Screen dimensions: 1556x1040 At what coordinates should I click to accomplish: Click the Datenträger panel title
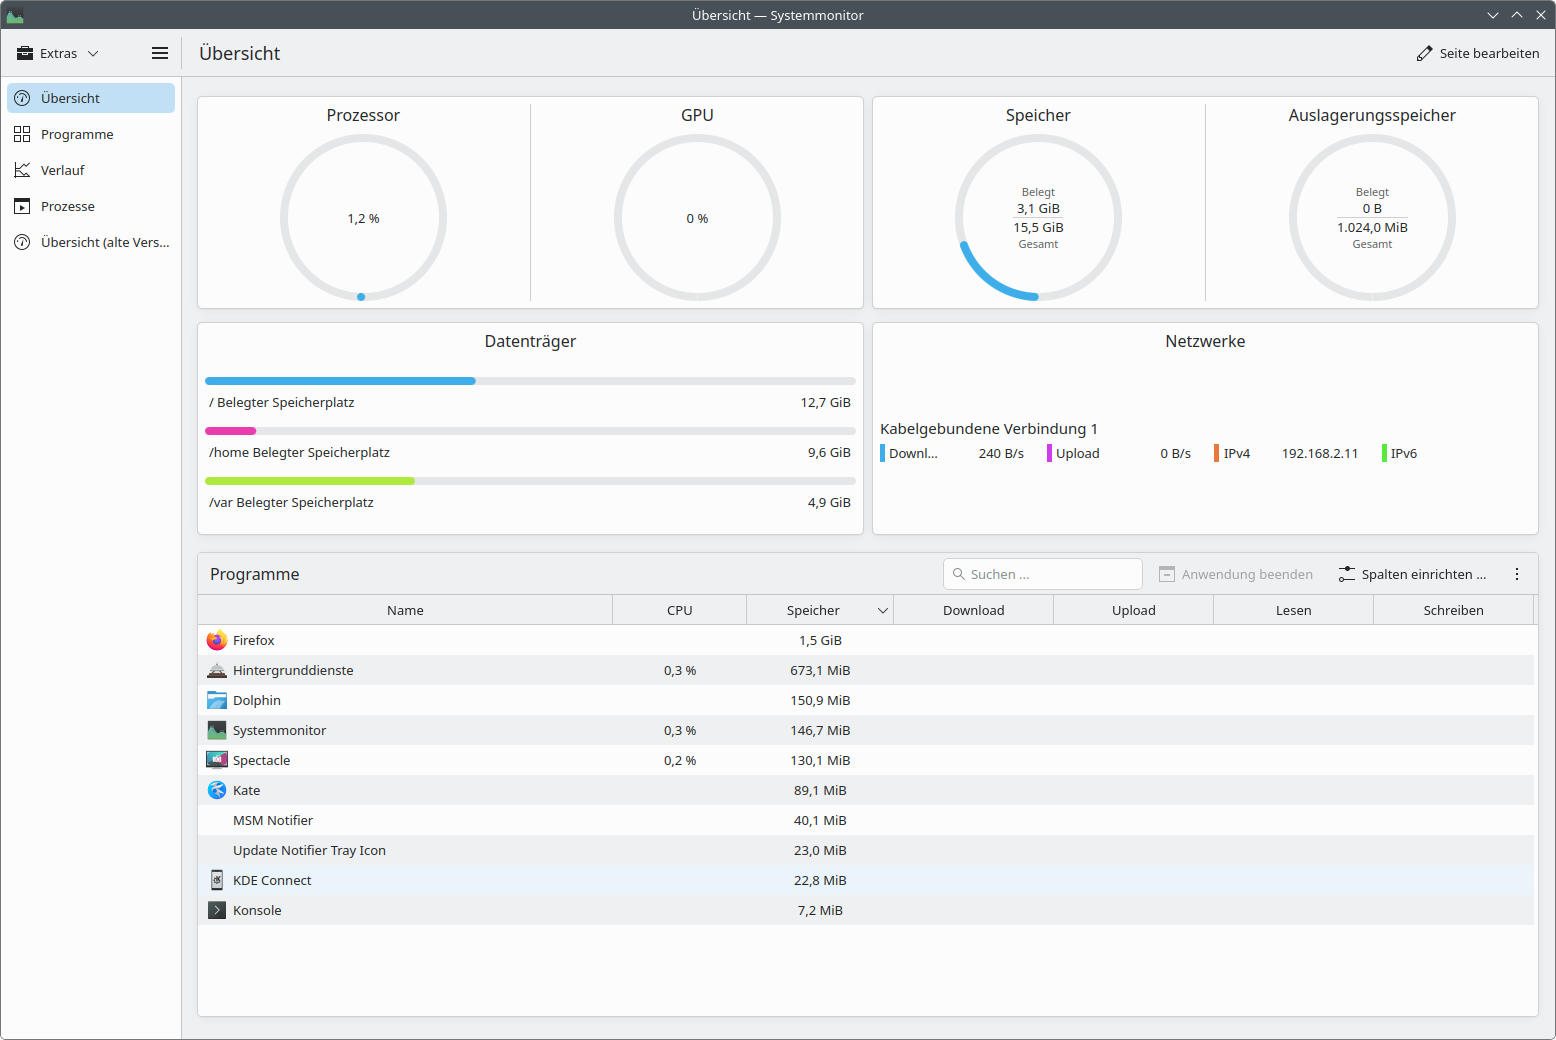[530, 341]
